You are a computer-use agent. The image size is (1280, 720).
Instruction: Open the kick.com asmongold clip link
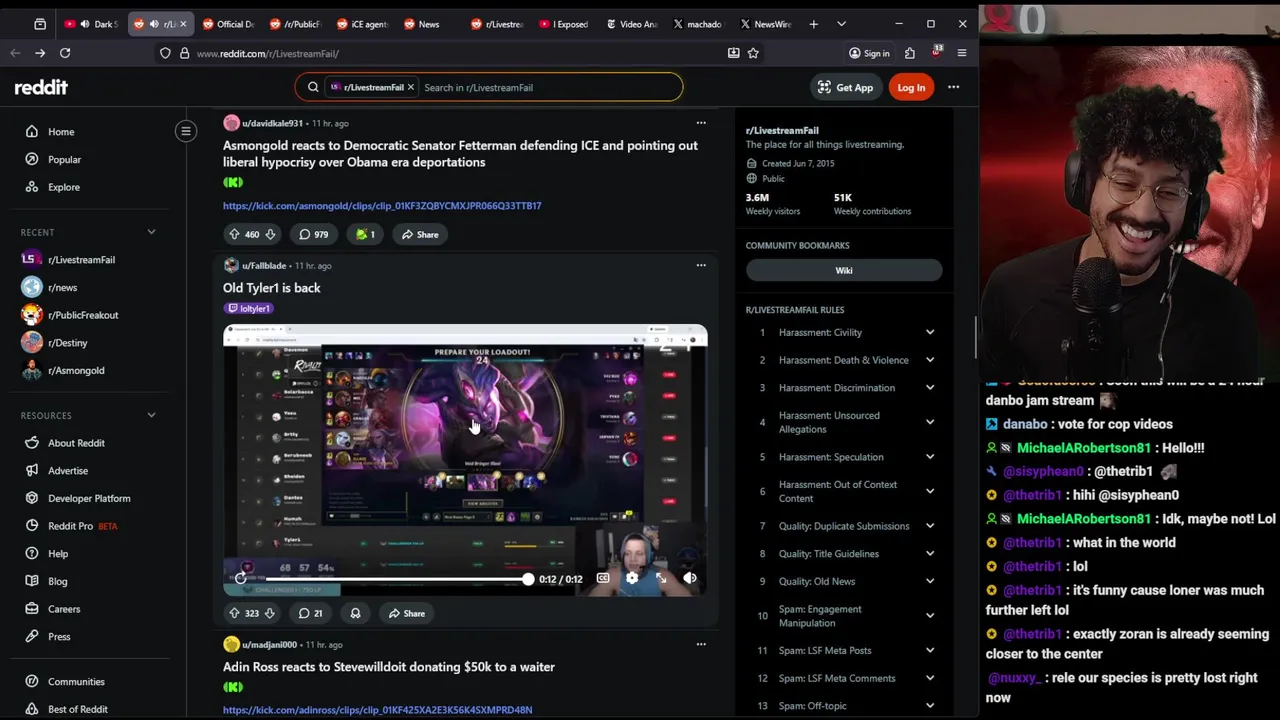[382, 205]
